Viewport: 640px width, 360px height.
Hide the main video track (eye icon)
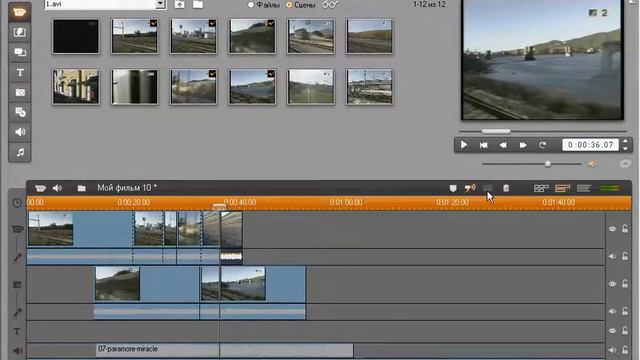(612, 229)
